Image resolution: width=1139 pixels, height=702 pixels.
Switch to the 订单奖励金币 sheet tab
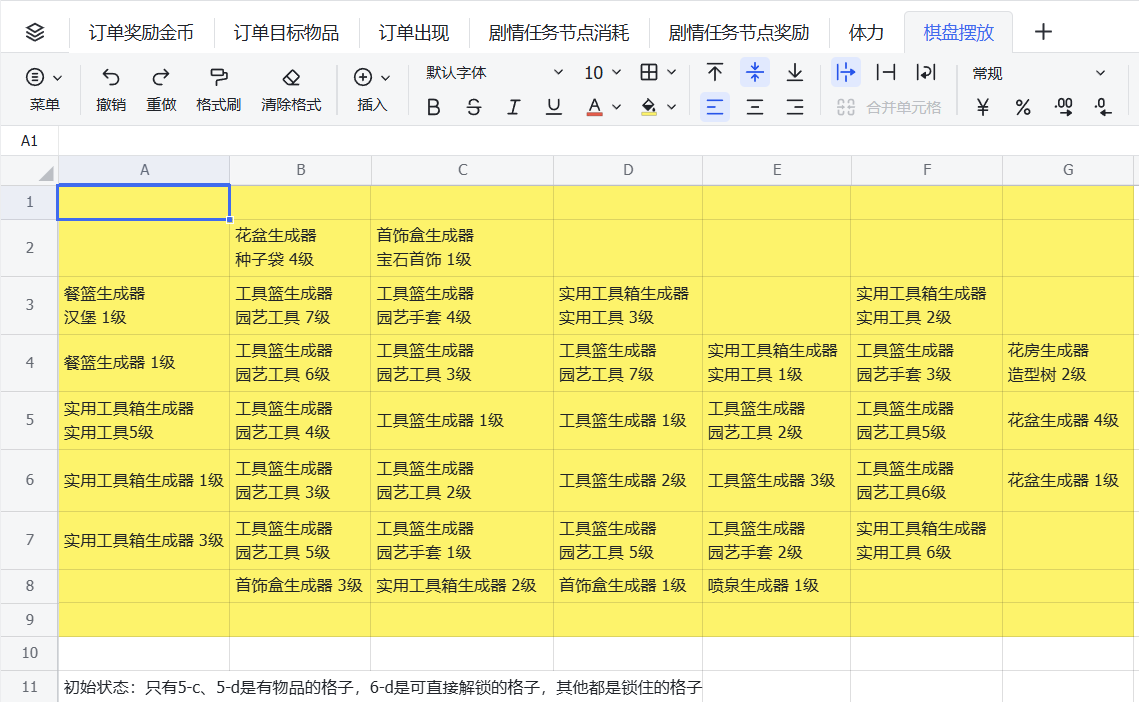pos(141,33)
